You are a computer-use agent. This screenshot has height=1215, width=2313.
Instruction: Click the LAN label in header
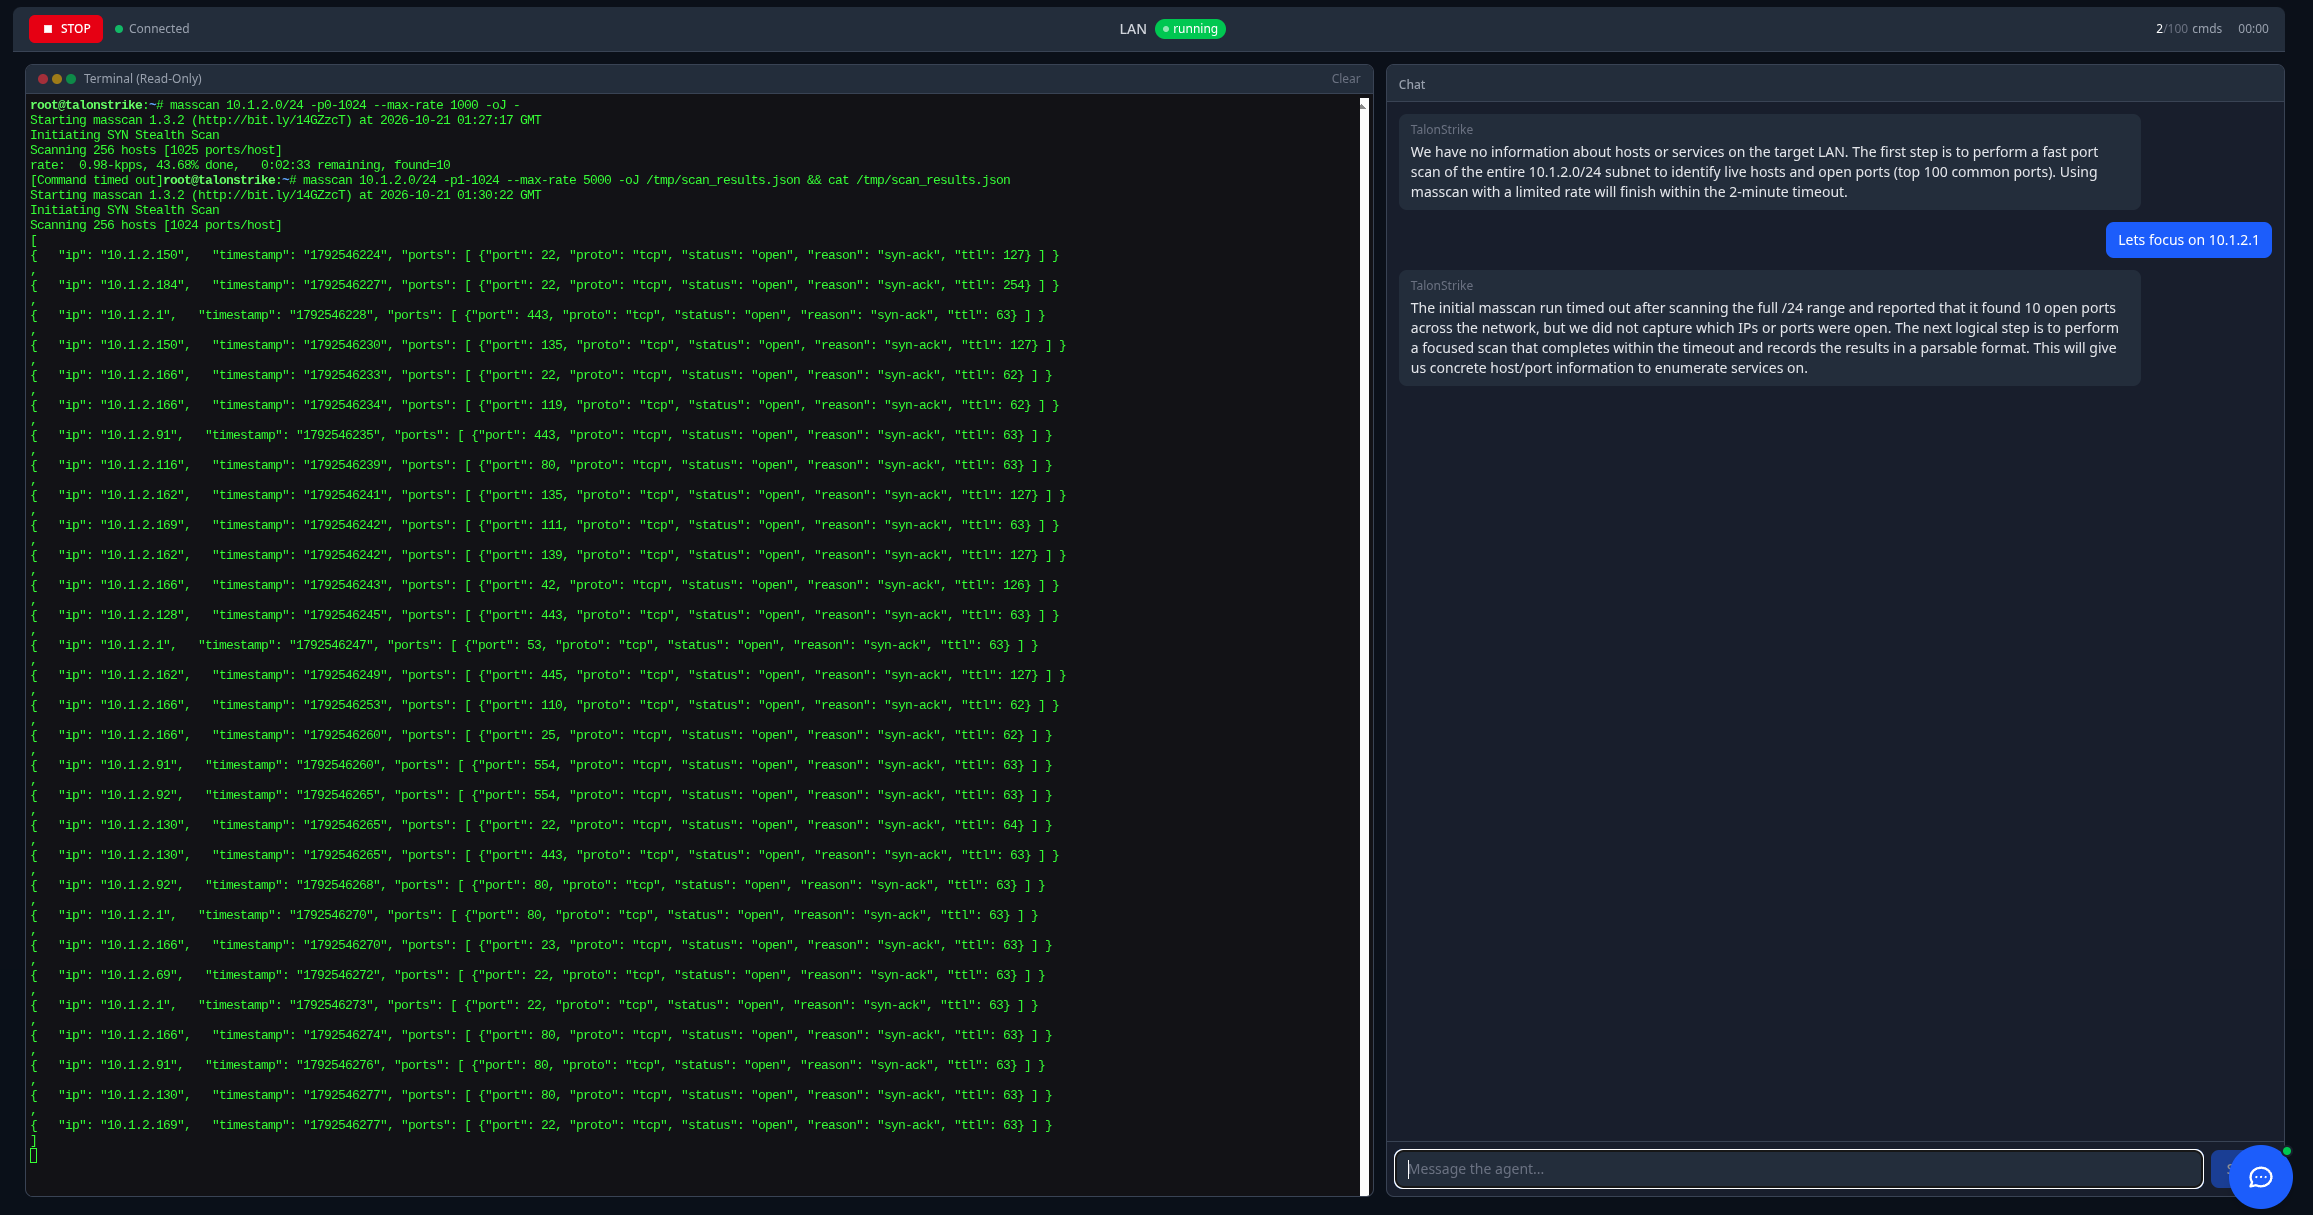pos(1132,29)
